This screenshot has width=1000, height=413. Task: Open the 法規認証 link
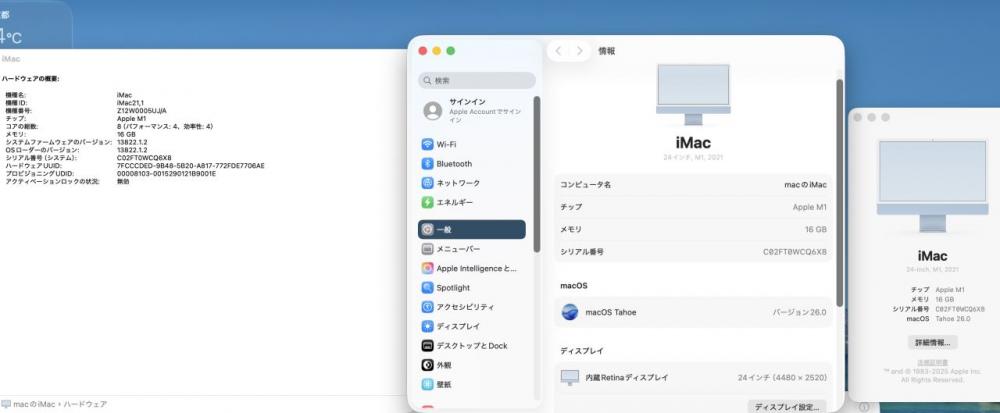click(x=932, y=362)
